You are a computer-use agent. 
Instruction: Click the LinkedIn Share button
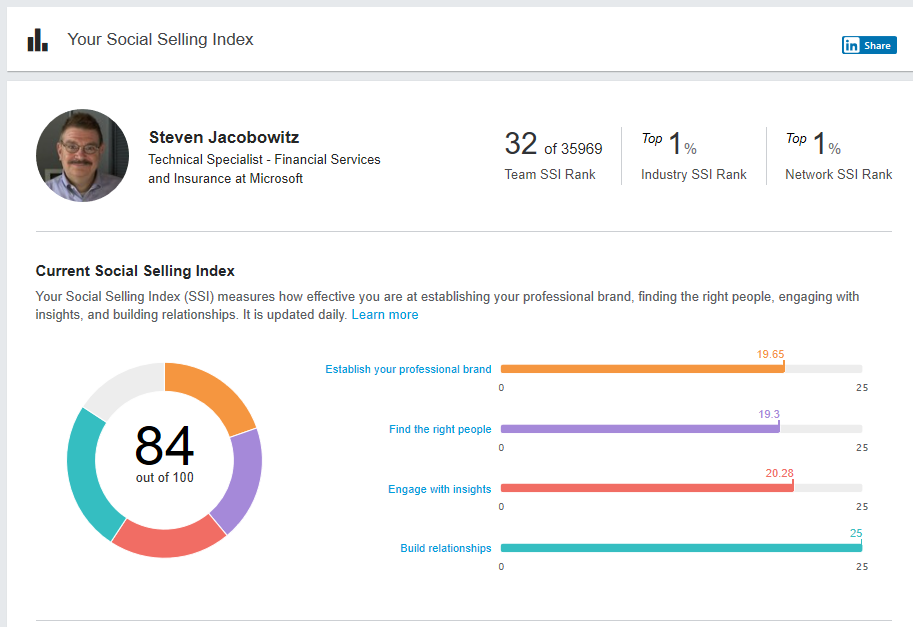868,45
